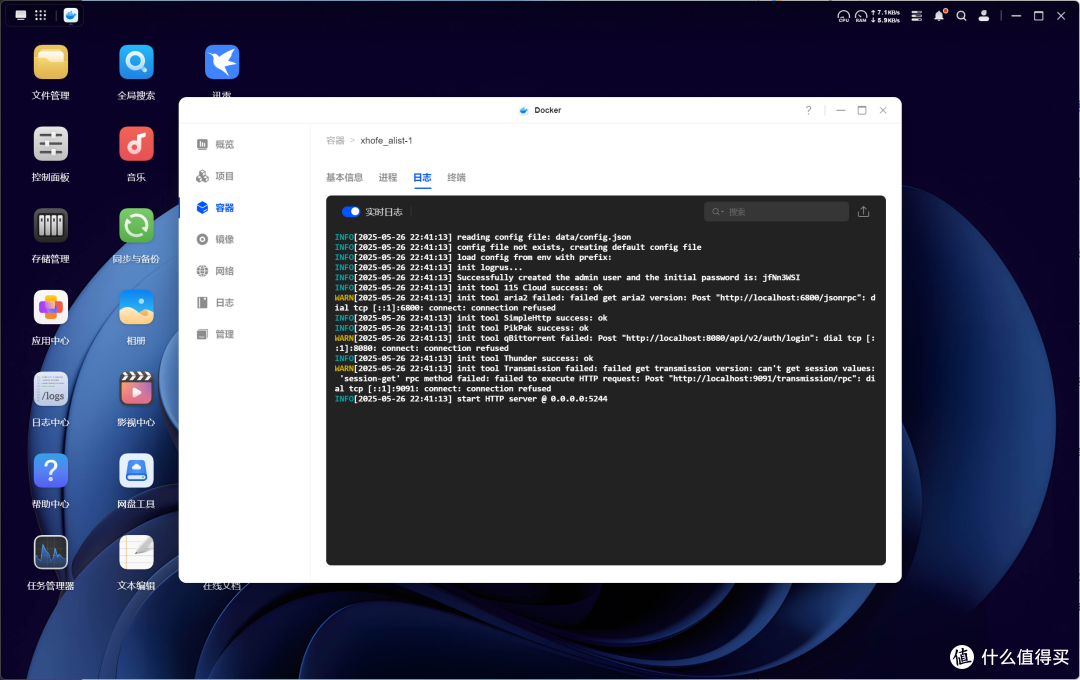
Task: Open the 网盘工具 desktop icon
Action: tap(136, 471)
